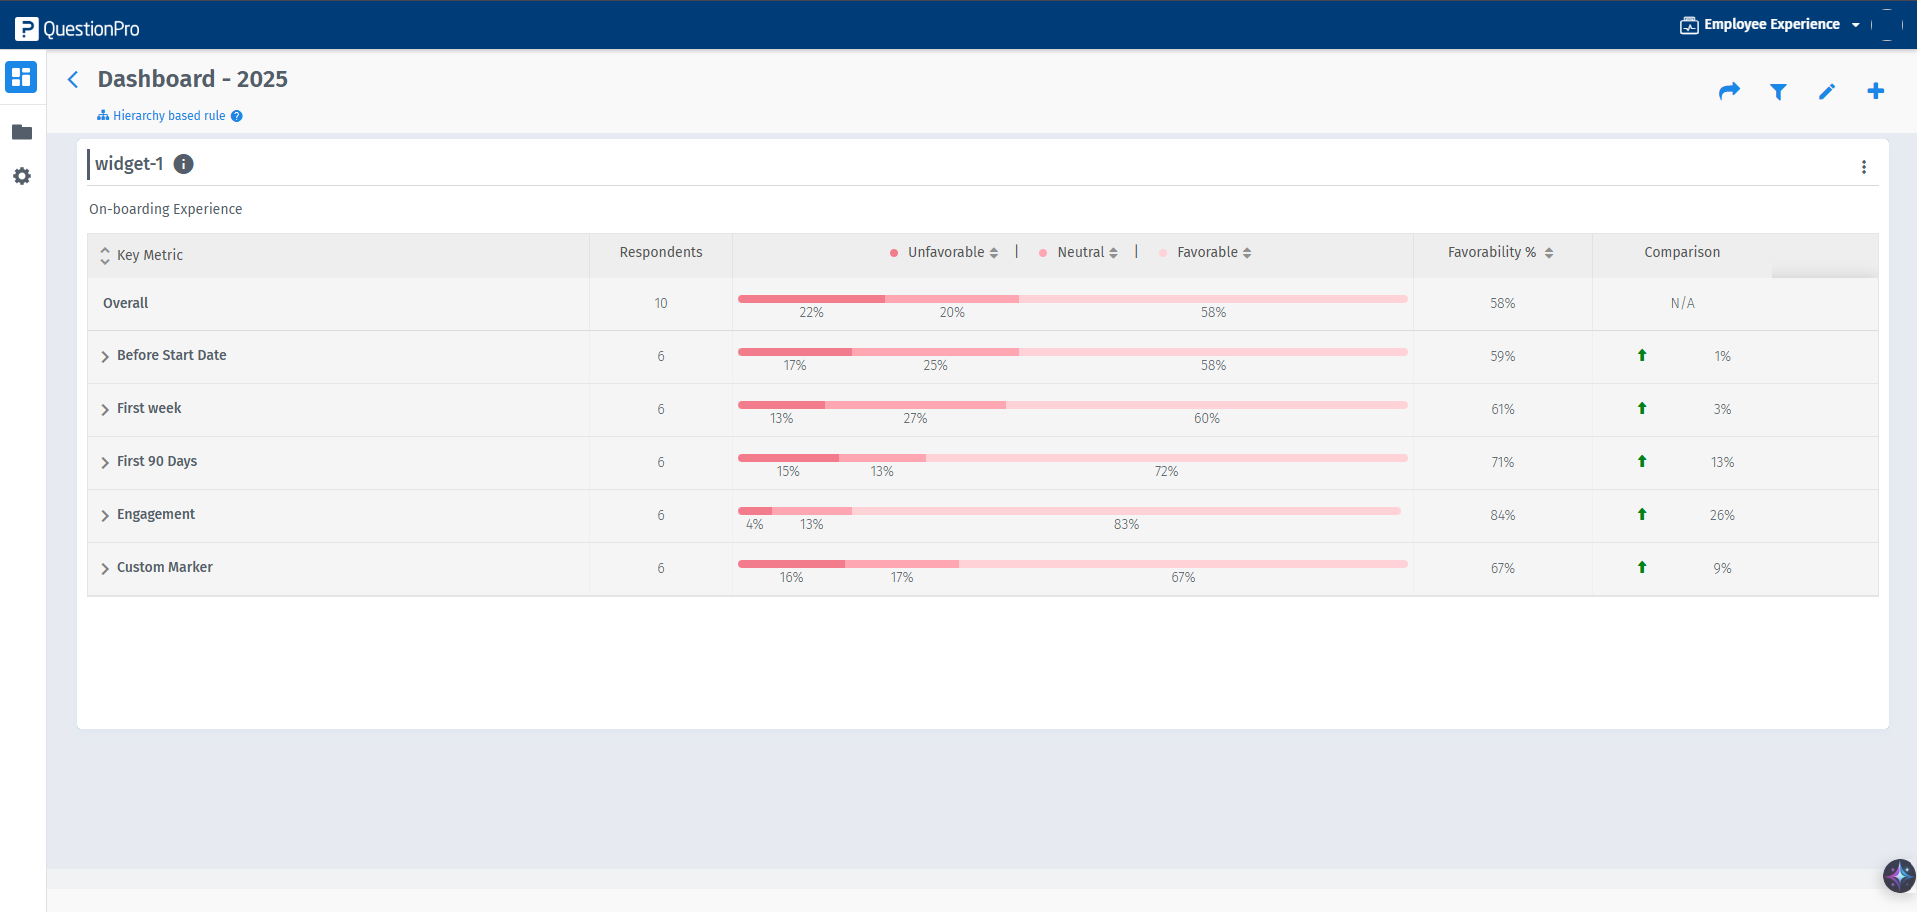Screen dimensions: 1917x912
Task: Expand the First 90 Days row
Action: click(x=105, y=463)
